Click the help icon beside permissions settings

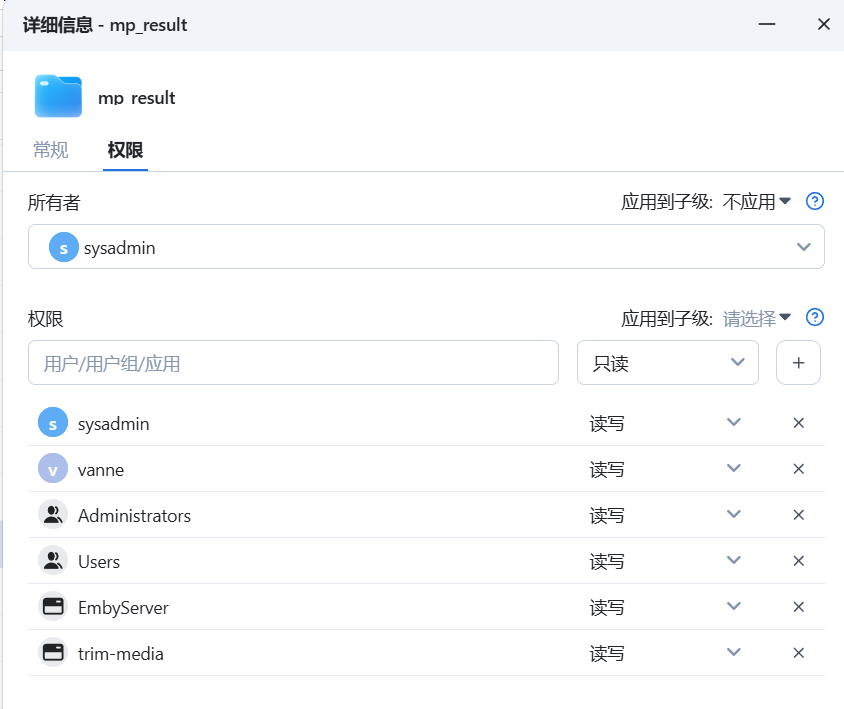point(815,317)
